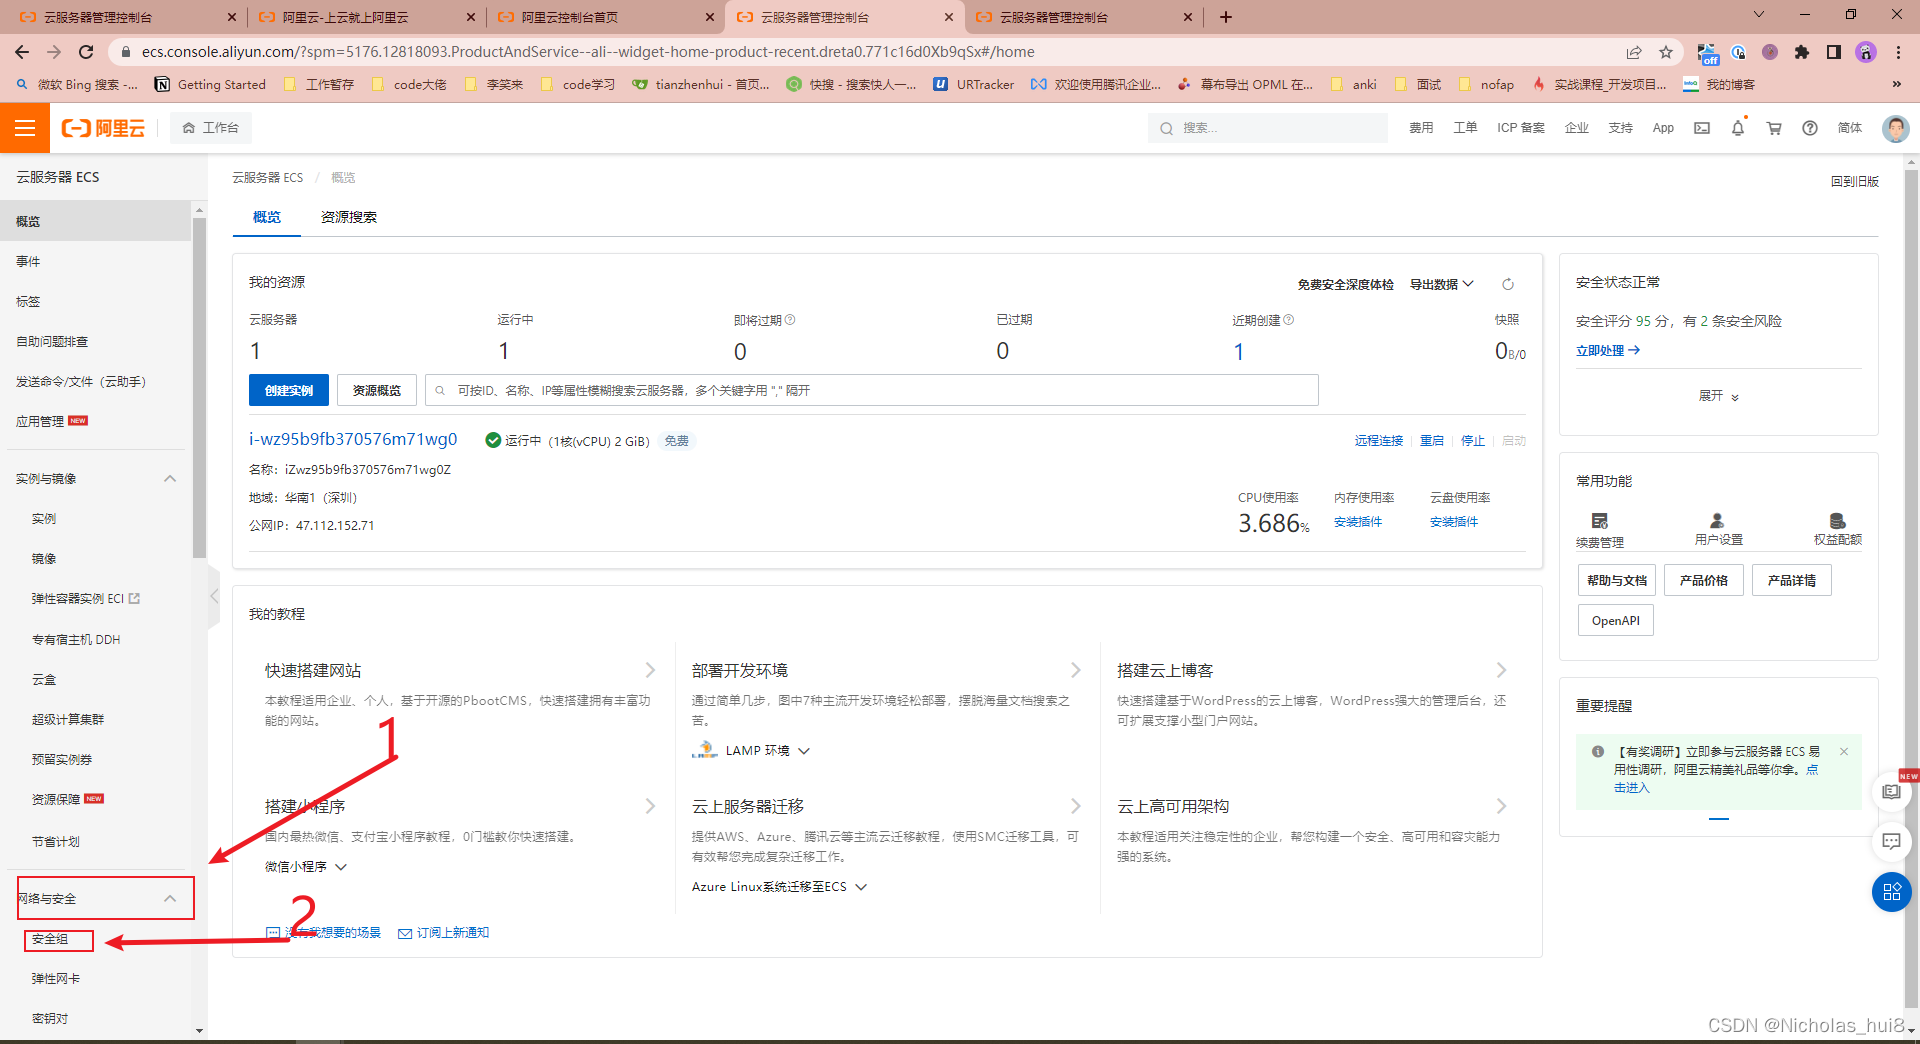Share this page via address bar icon
The height and width of the screenshot is (1044, 1920).
point(1634,52)
